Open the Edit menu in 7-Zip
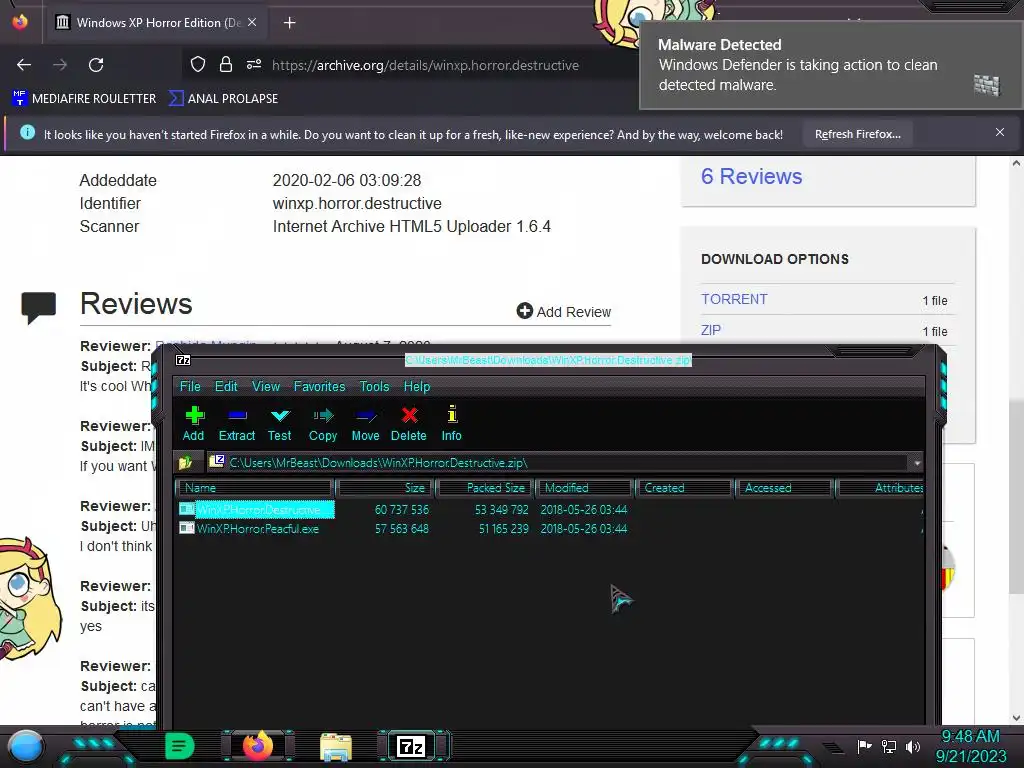Screen dimensions: 1024x768 point(226,387)
